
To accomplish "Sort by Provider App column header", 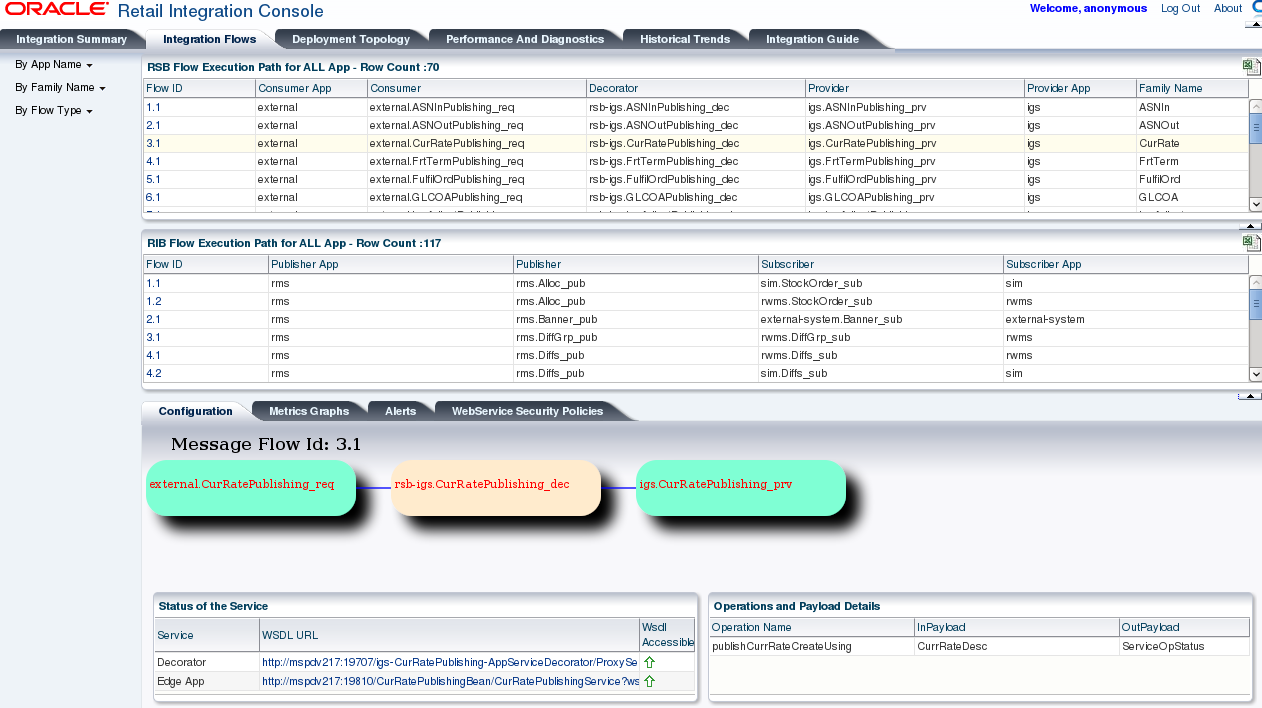I will tap(1080, 88).
